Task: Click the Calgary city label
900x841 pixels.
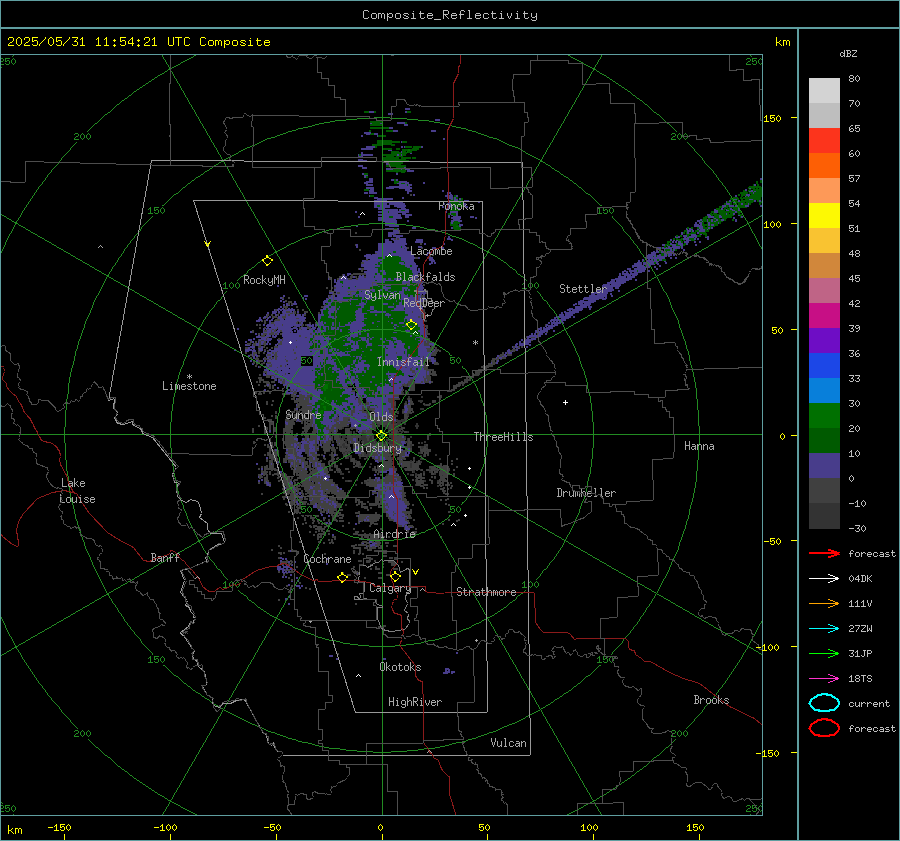Action: point(390,588)
